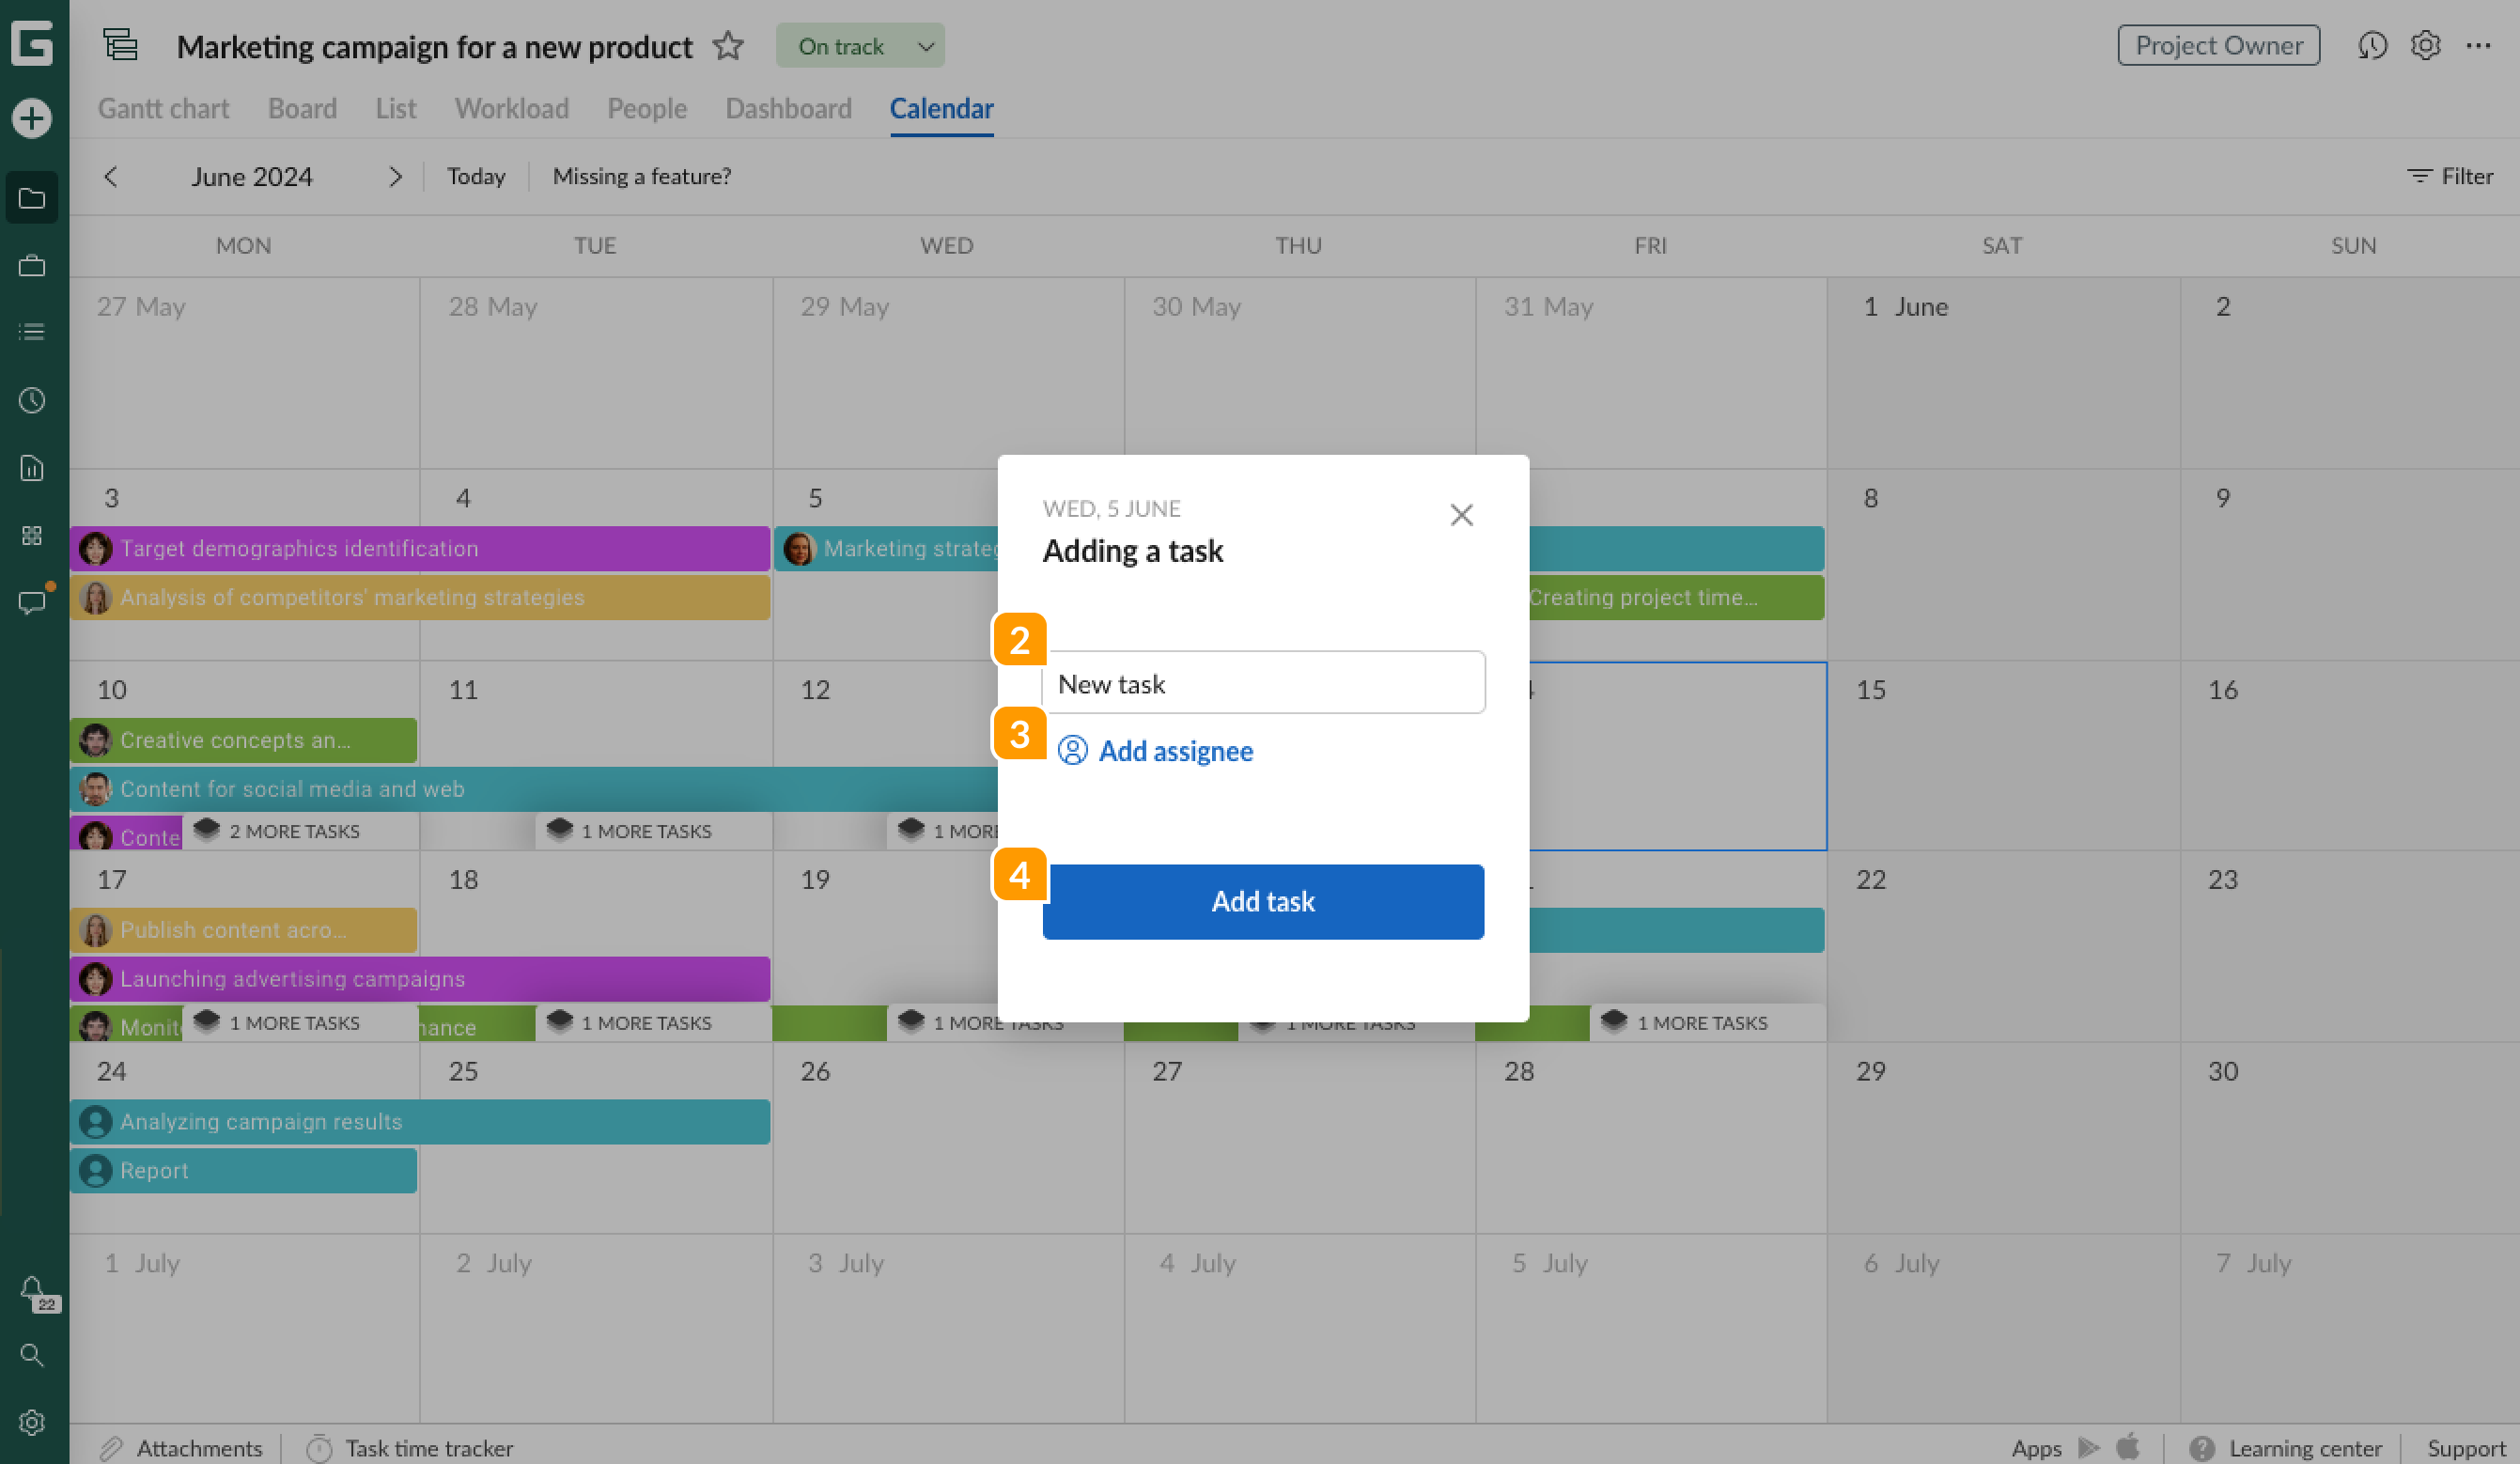The image size is (2520, 1464).
Task: Go to next month with right arrow
Action: 395,176
